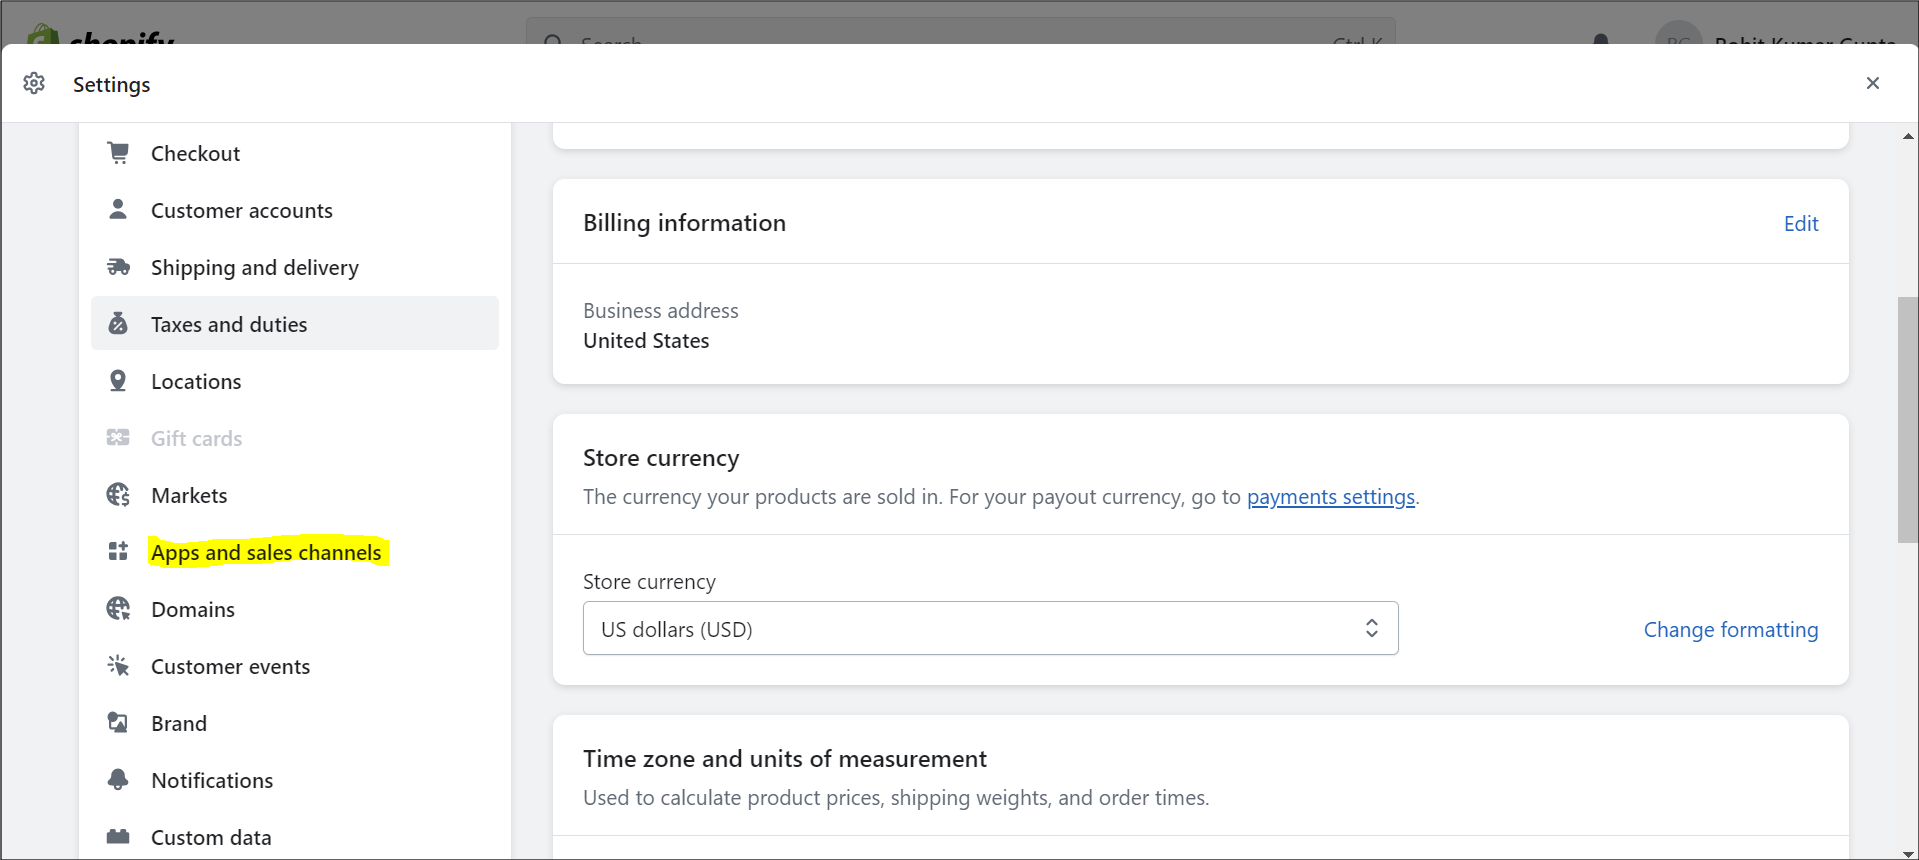Go to Shipping and delivery settings

click(x=295, y=267)
